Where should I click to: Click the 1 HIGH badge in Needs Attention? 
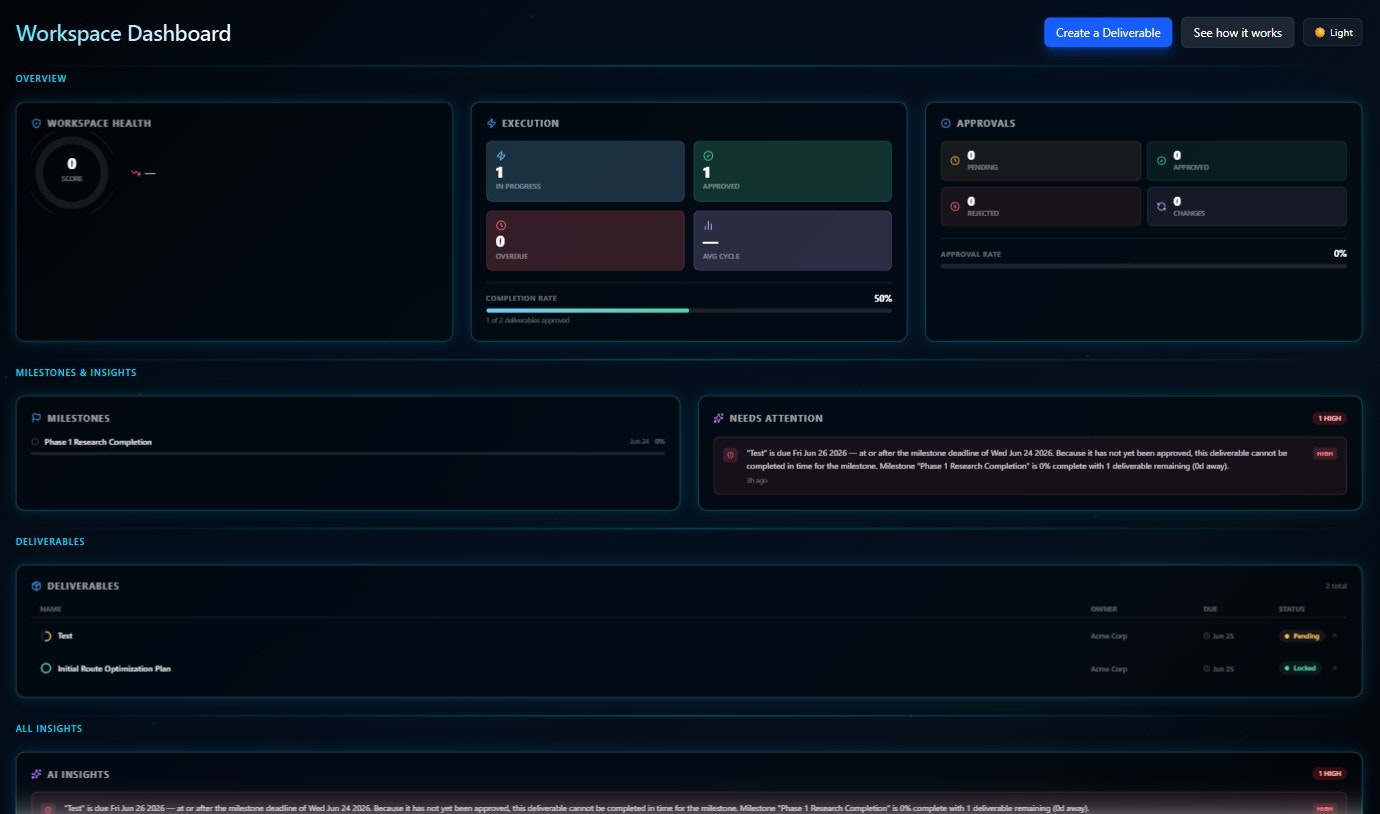pyautogui.click(x=1329, y=418)
